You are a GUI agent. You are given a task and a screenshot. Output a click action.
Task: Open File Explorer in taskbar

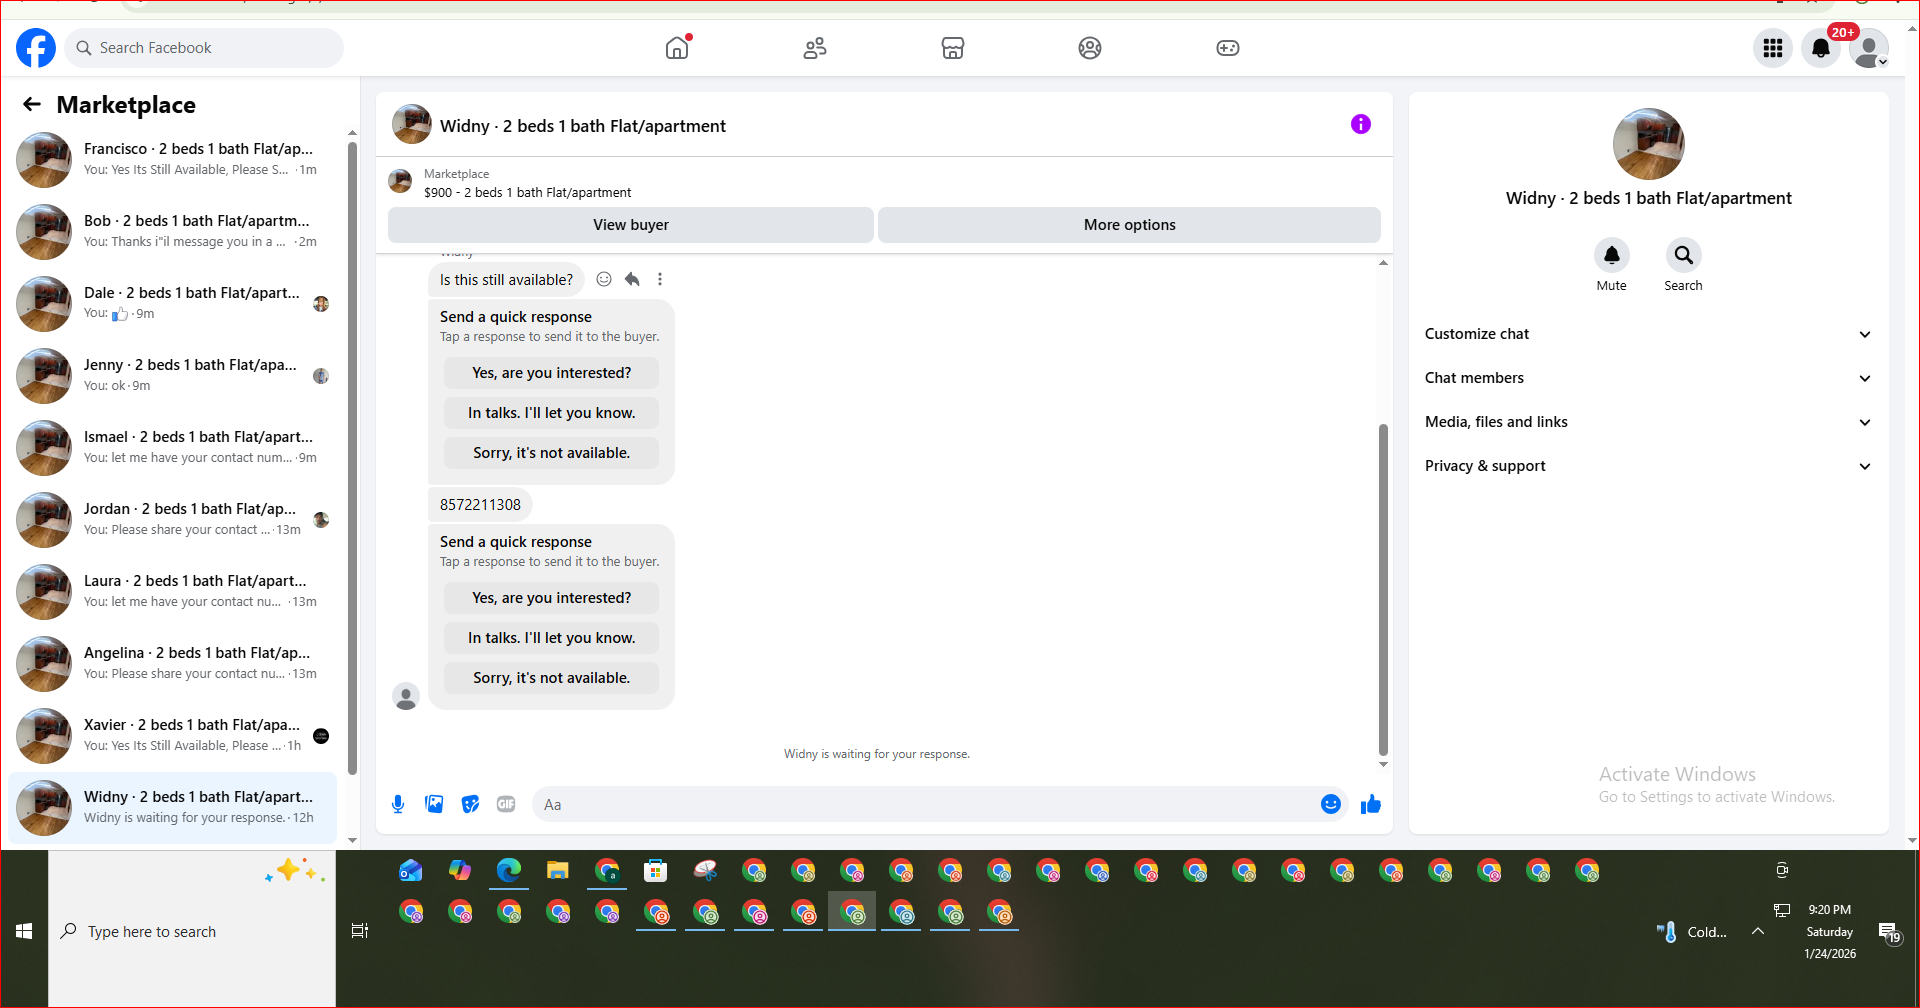(x=558, y=871)
